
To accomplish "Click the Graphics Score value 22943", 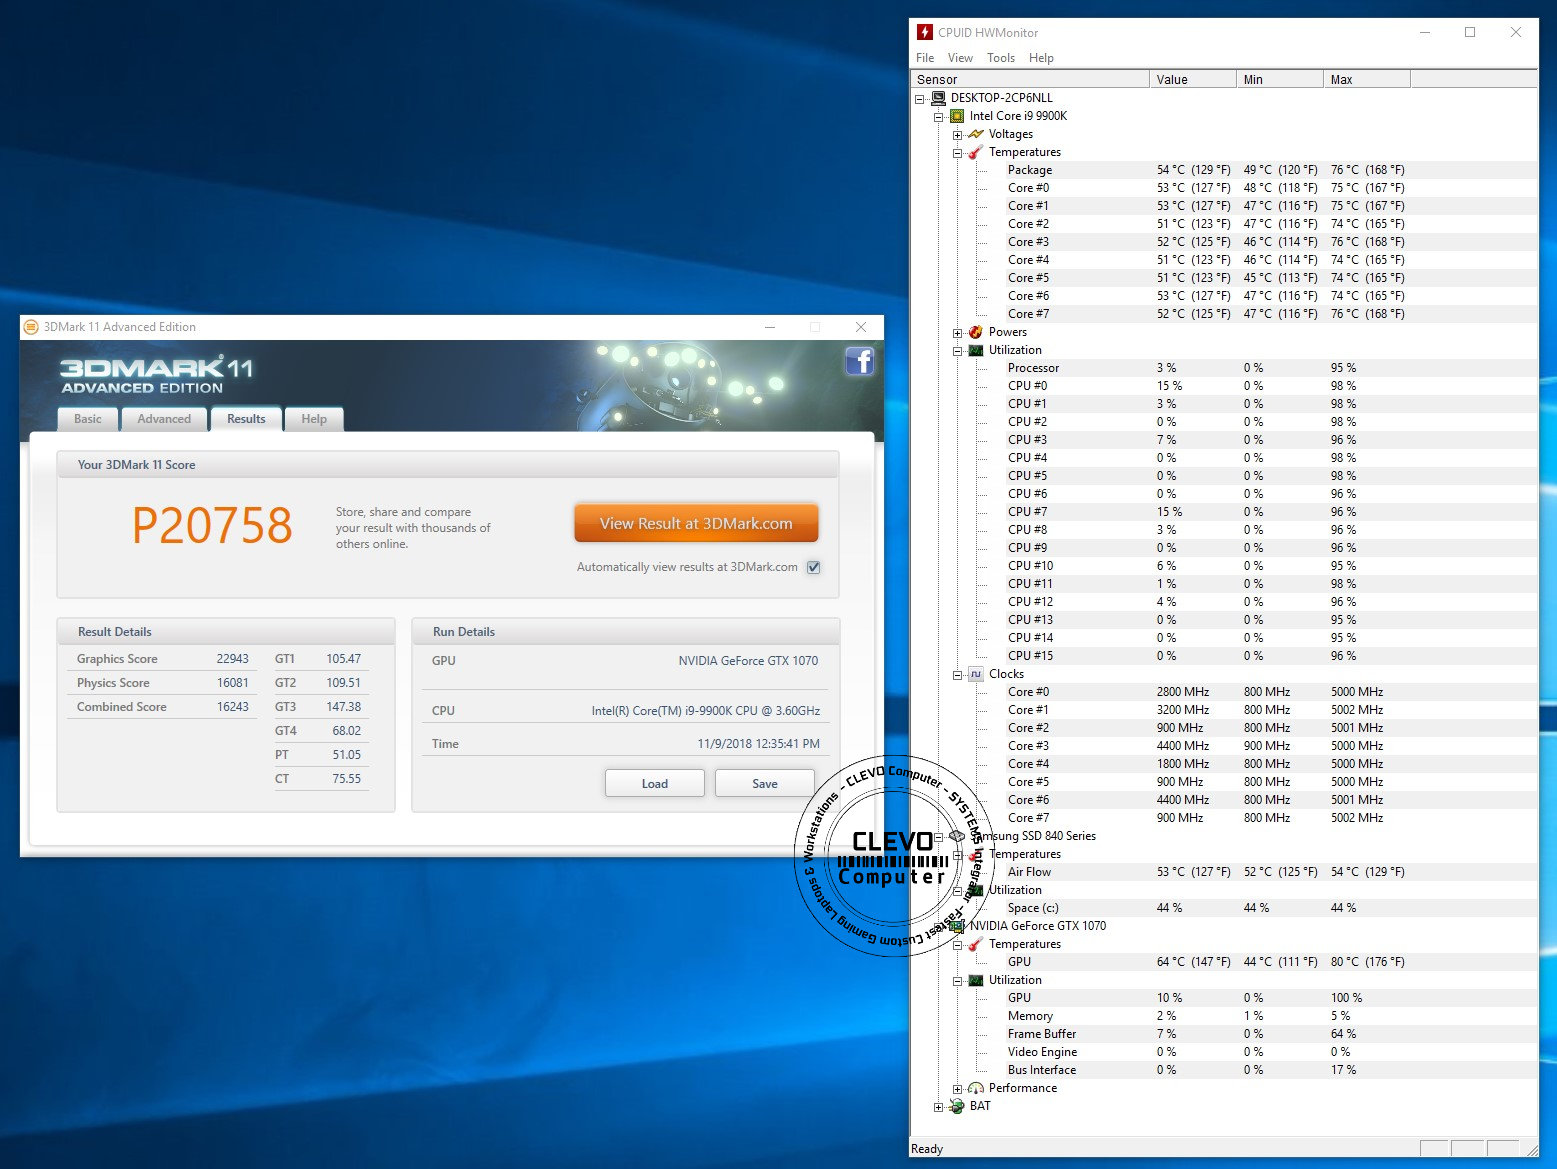I will [x=232, y=659].
